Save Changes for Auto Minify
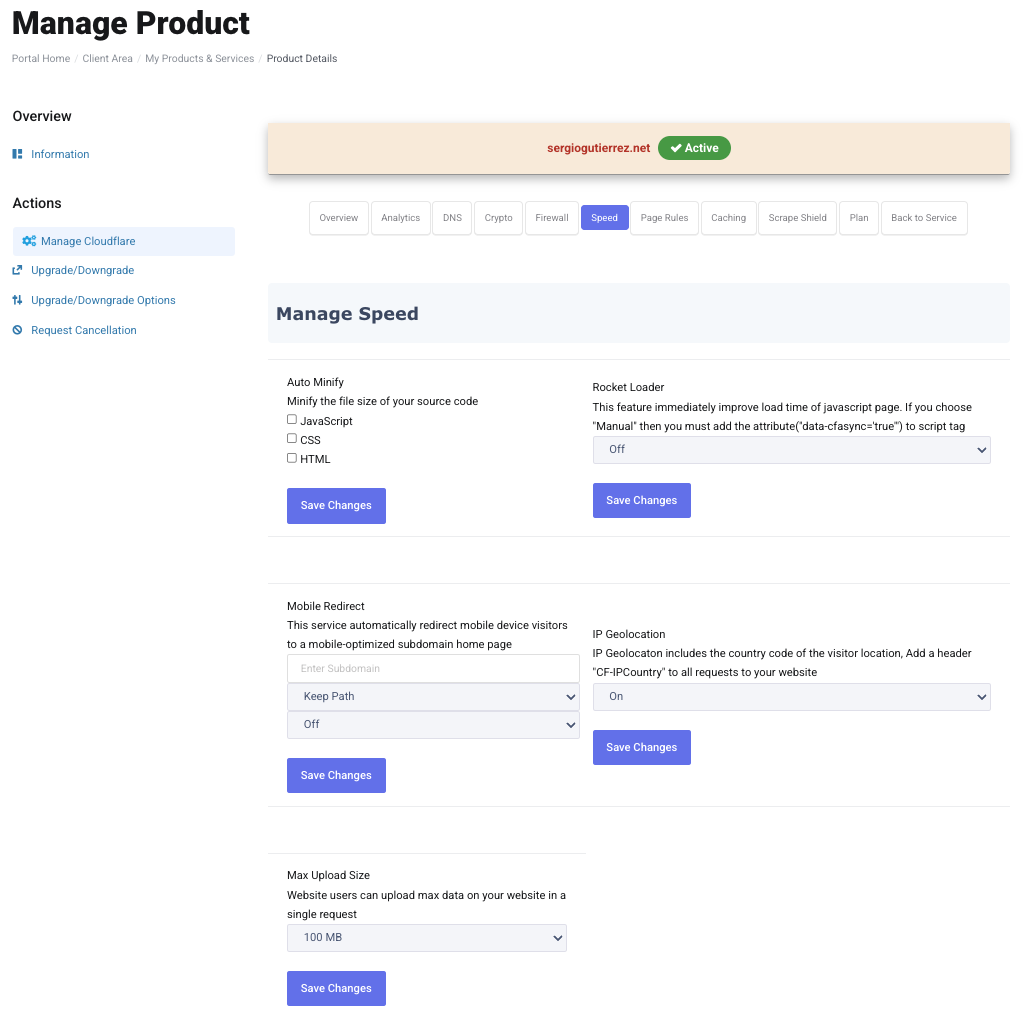This screenshot has height=1034, width=1024. click(x=336, y=506)
